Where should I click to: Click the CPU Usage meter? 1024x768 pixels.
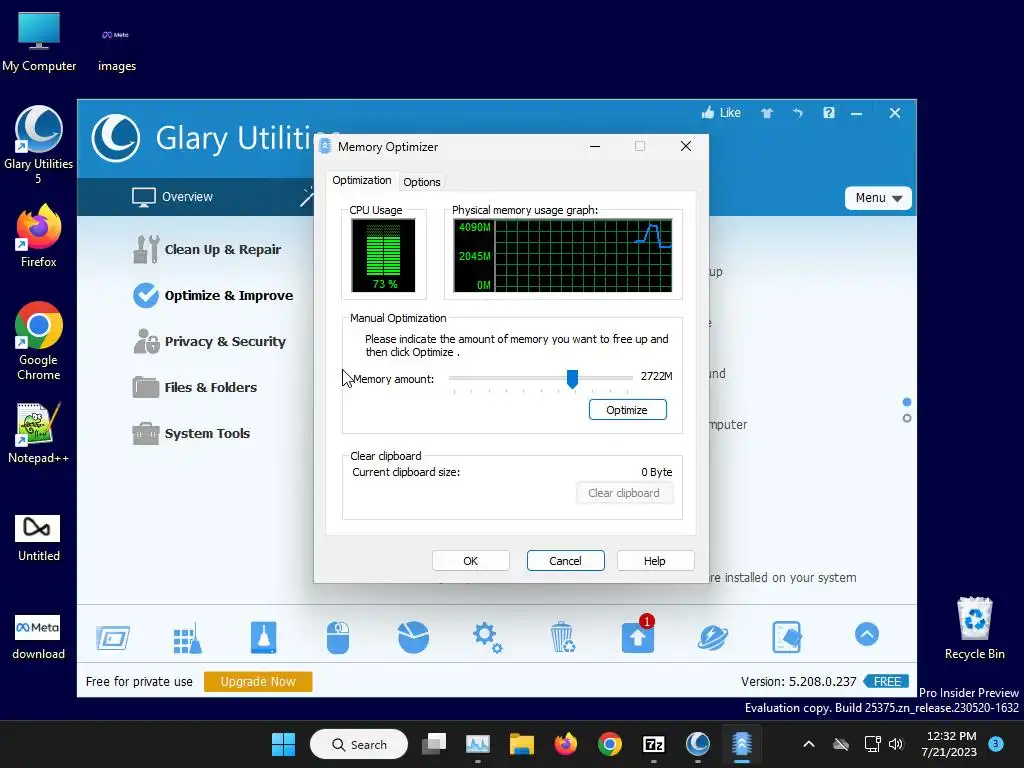tap(383, 255)
